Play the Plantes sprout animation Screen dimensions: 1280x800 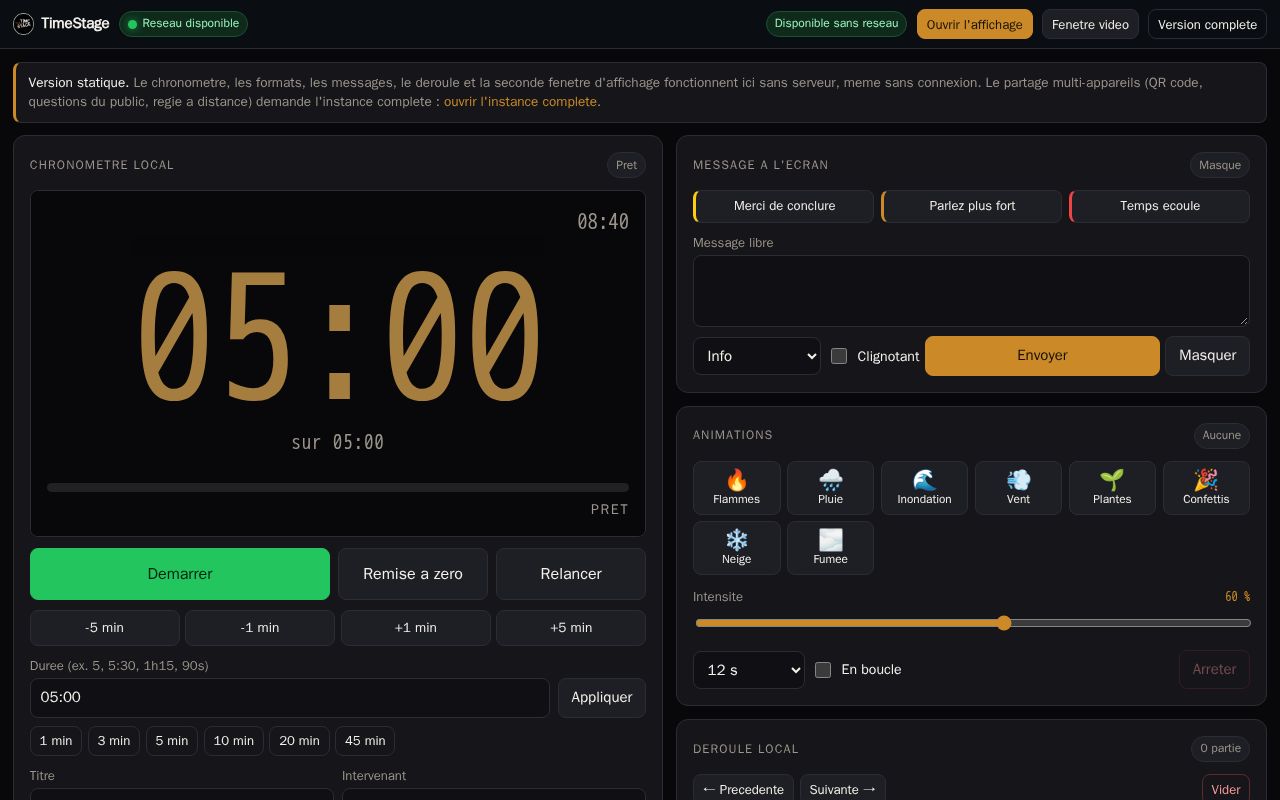(1112, 488)
